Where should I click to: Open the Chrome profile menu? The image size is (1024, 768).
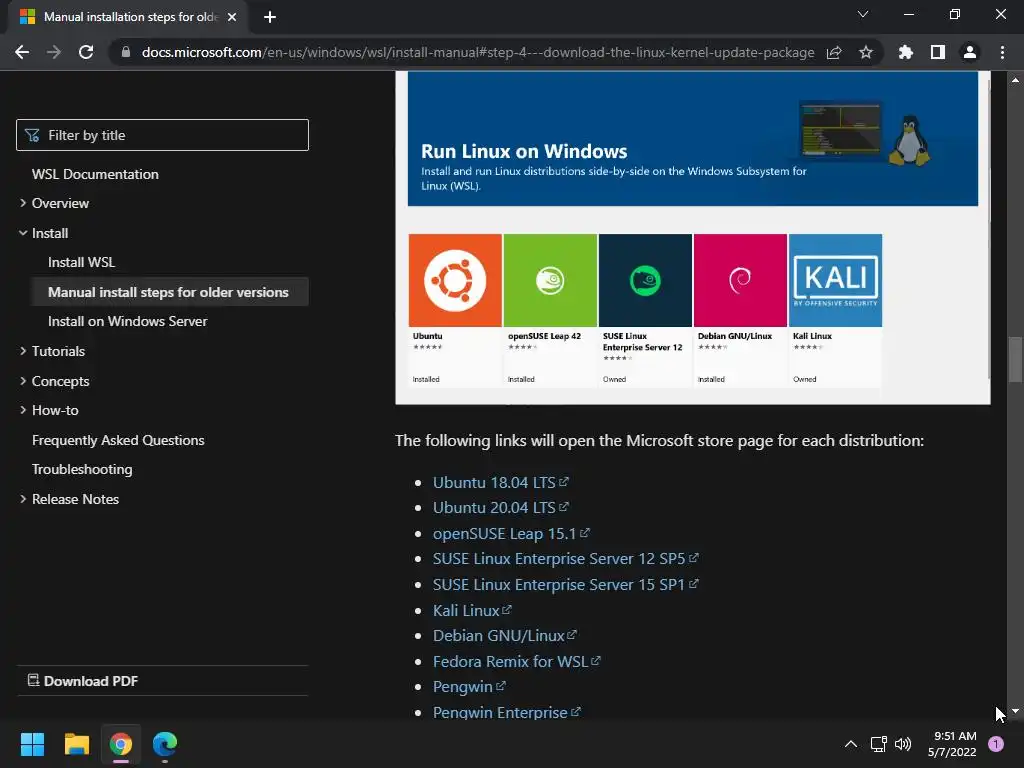pyautogui.click(x=970, y=52)
